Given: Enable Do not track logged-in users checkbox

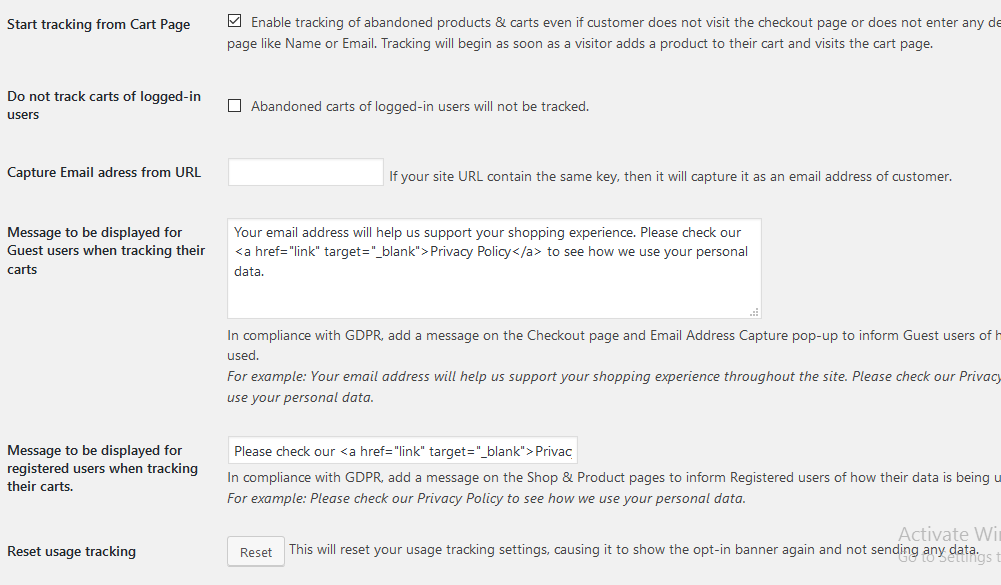Looking at the screenshot, I should click(x=234, y=106).
